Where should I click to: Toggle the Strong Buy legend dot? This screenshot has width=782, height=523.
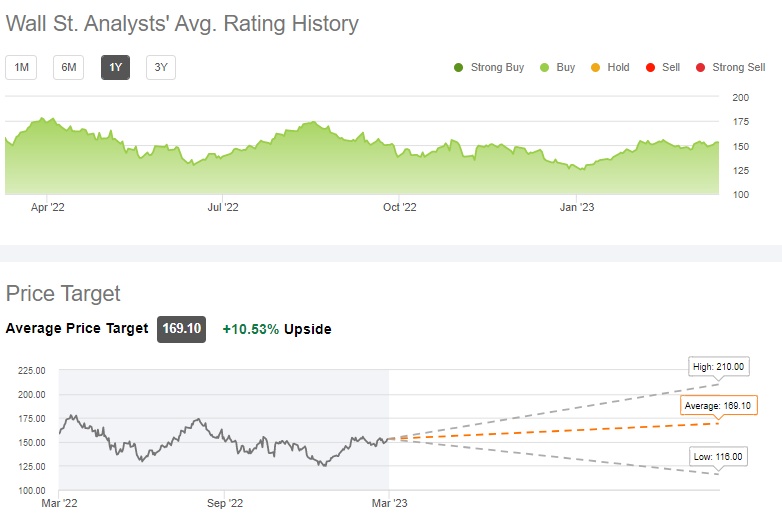[x=459, y=68]
